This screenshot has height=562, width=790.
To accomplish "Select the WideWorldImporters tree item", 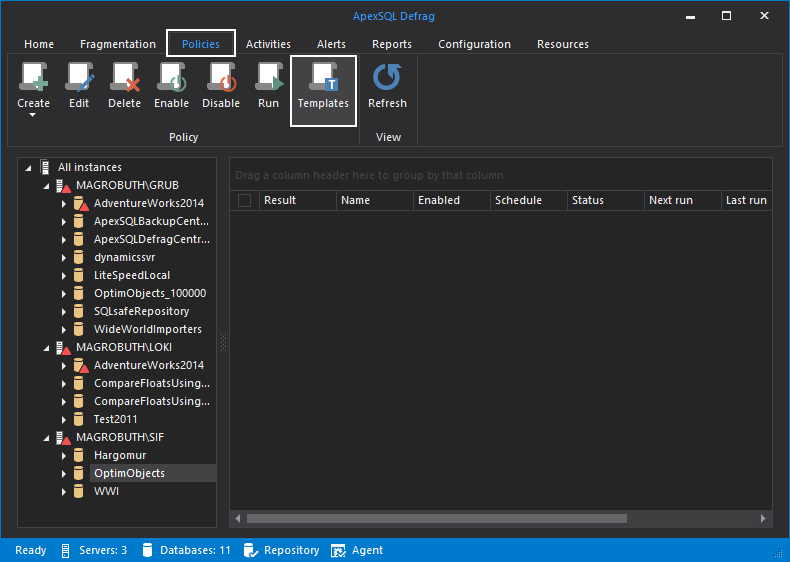I will pyautogui.click(x=148, y=330).
